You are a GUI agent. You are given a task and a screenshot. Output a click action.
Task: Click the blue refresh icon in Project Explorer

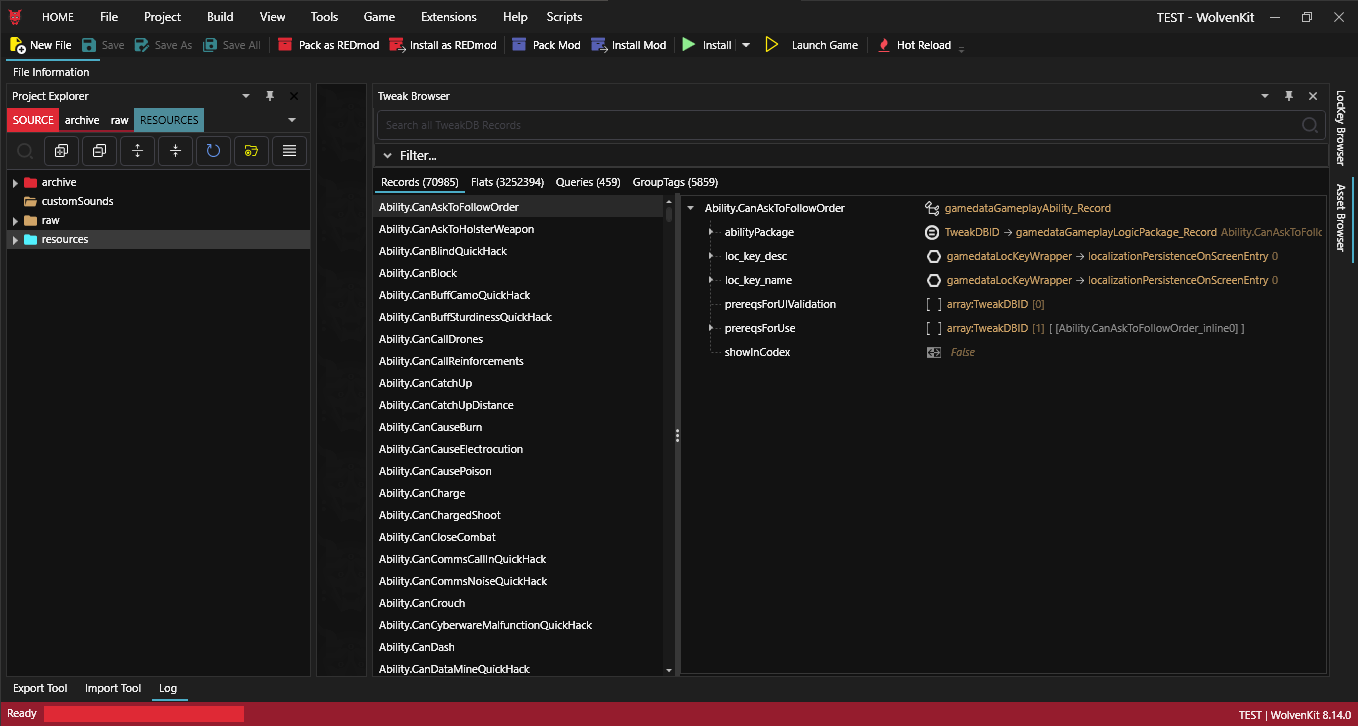point(213,151)
